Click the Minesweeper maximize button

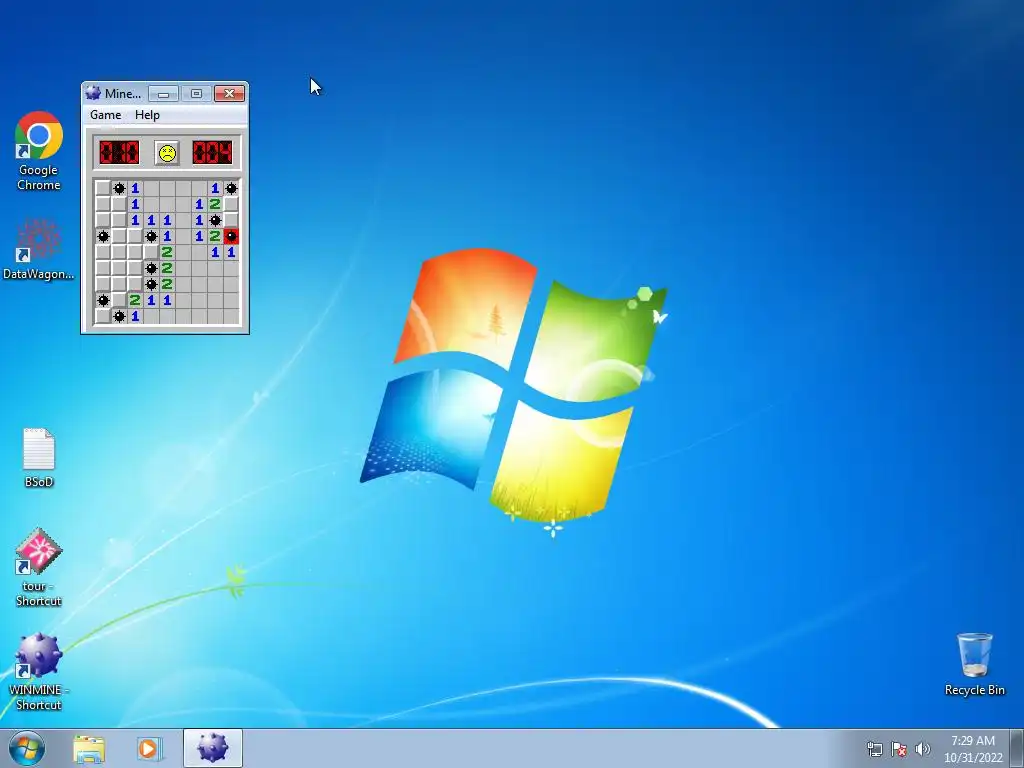196,94
